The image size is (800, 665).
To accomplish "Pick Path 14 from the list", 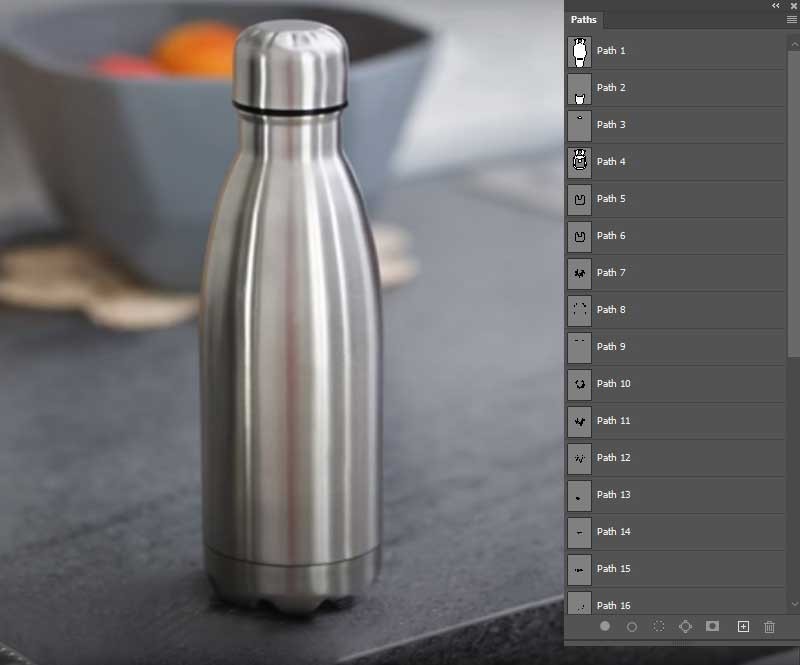I will coord(613,532).
